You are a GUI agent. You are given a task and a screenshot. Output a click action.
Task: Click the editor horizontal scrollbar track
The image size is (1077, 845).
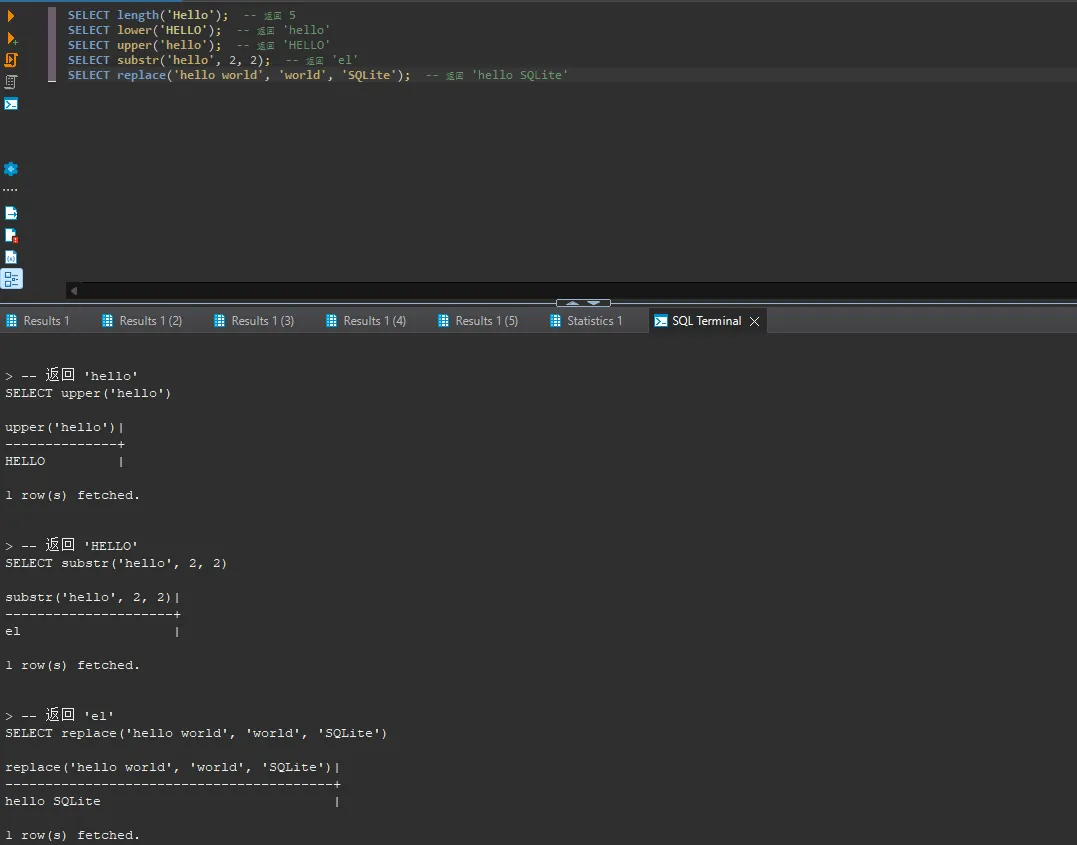tap(578, 291)
